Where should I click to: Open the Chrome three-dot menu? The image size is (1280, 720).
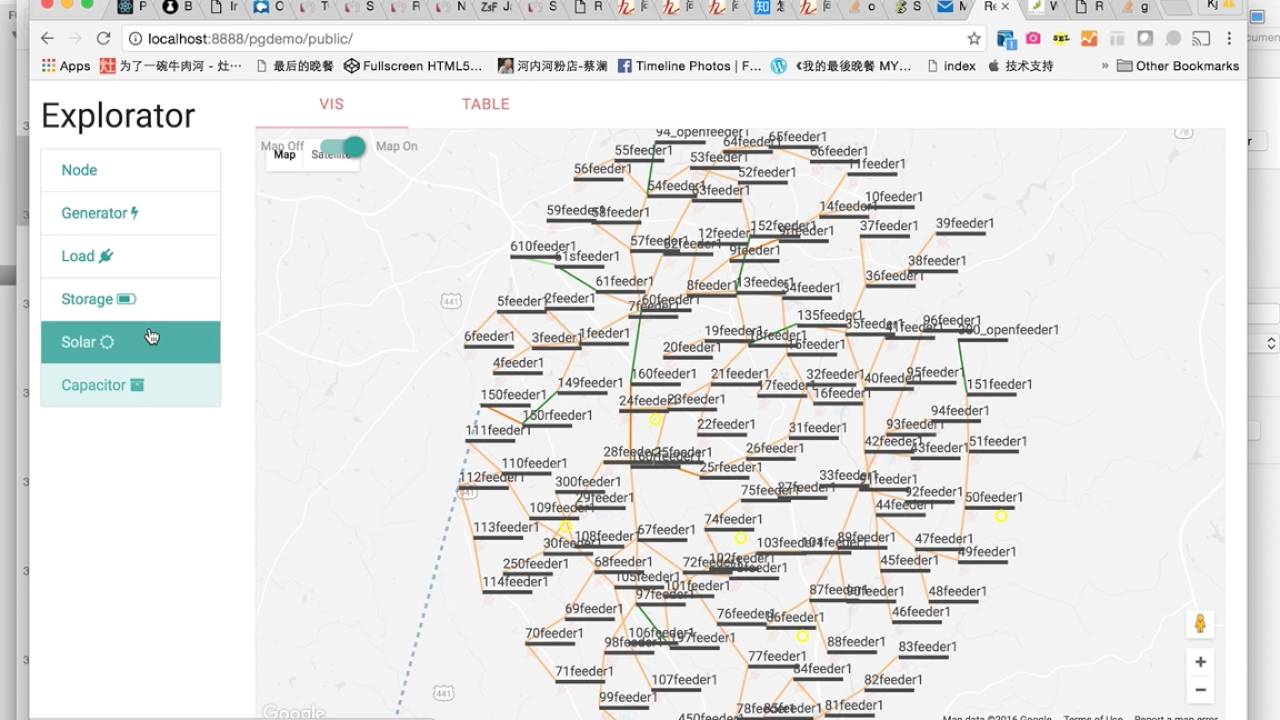point(1229,38)
